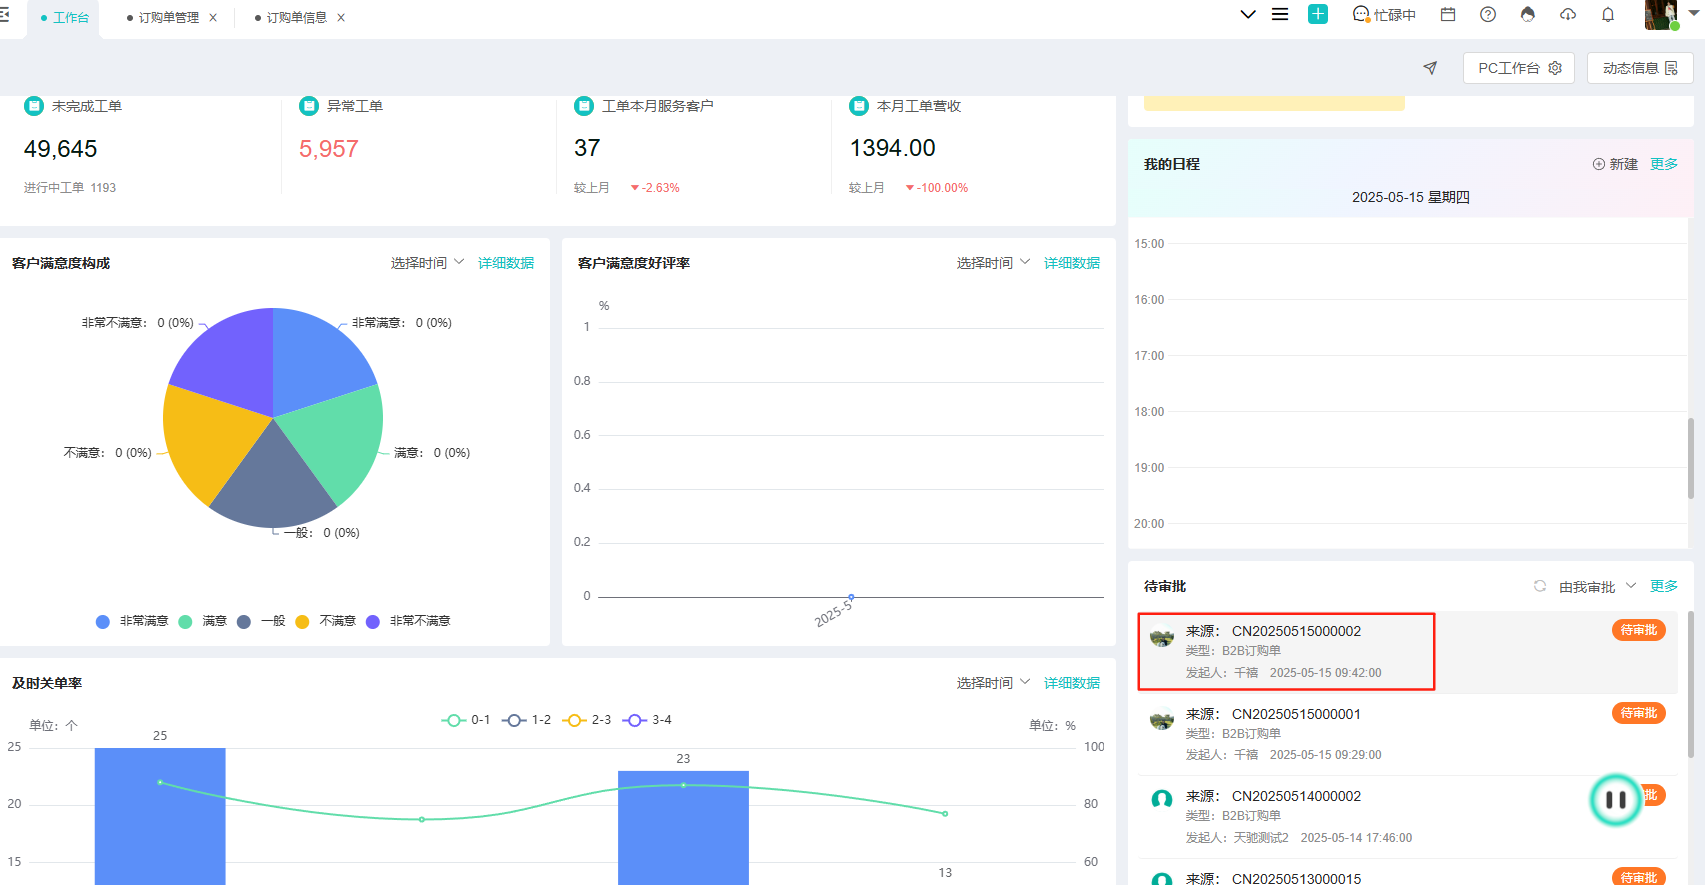Viewport: 1705px width, 885px height.
Task: Toggle 一般 legend in pie chart
Action: (x=261, y=621)
